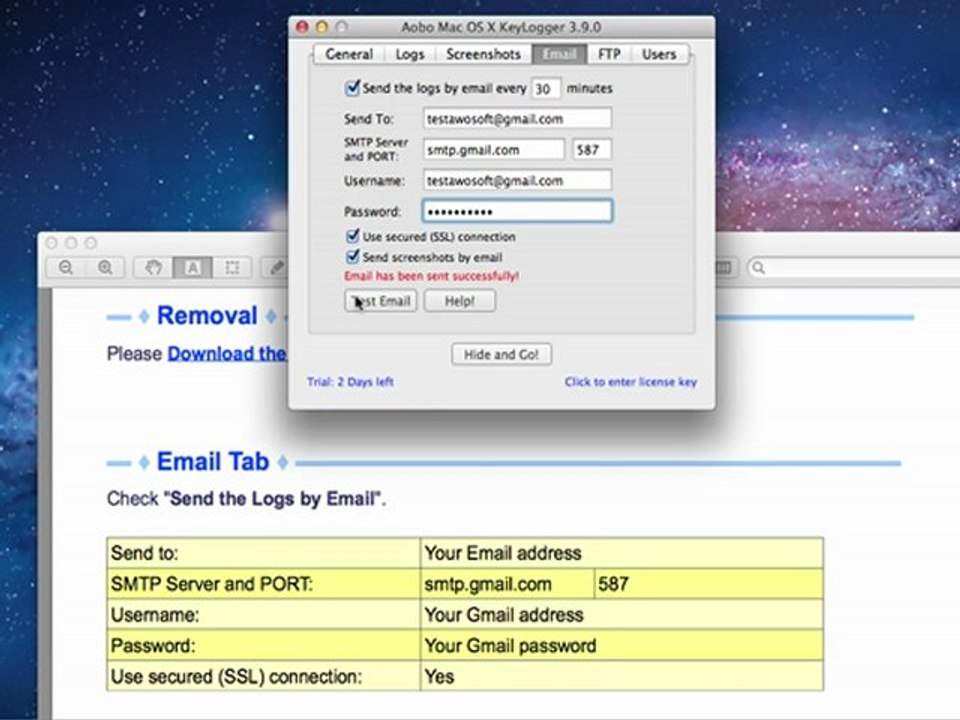
Task: Select the Email tab
Action: [x=560, y=54]
